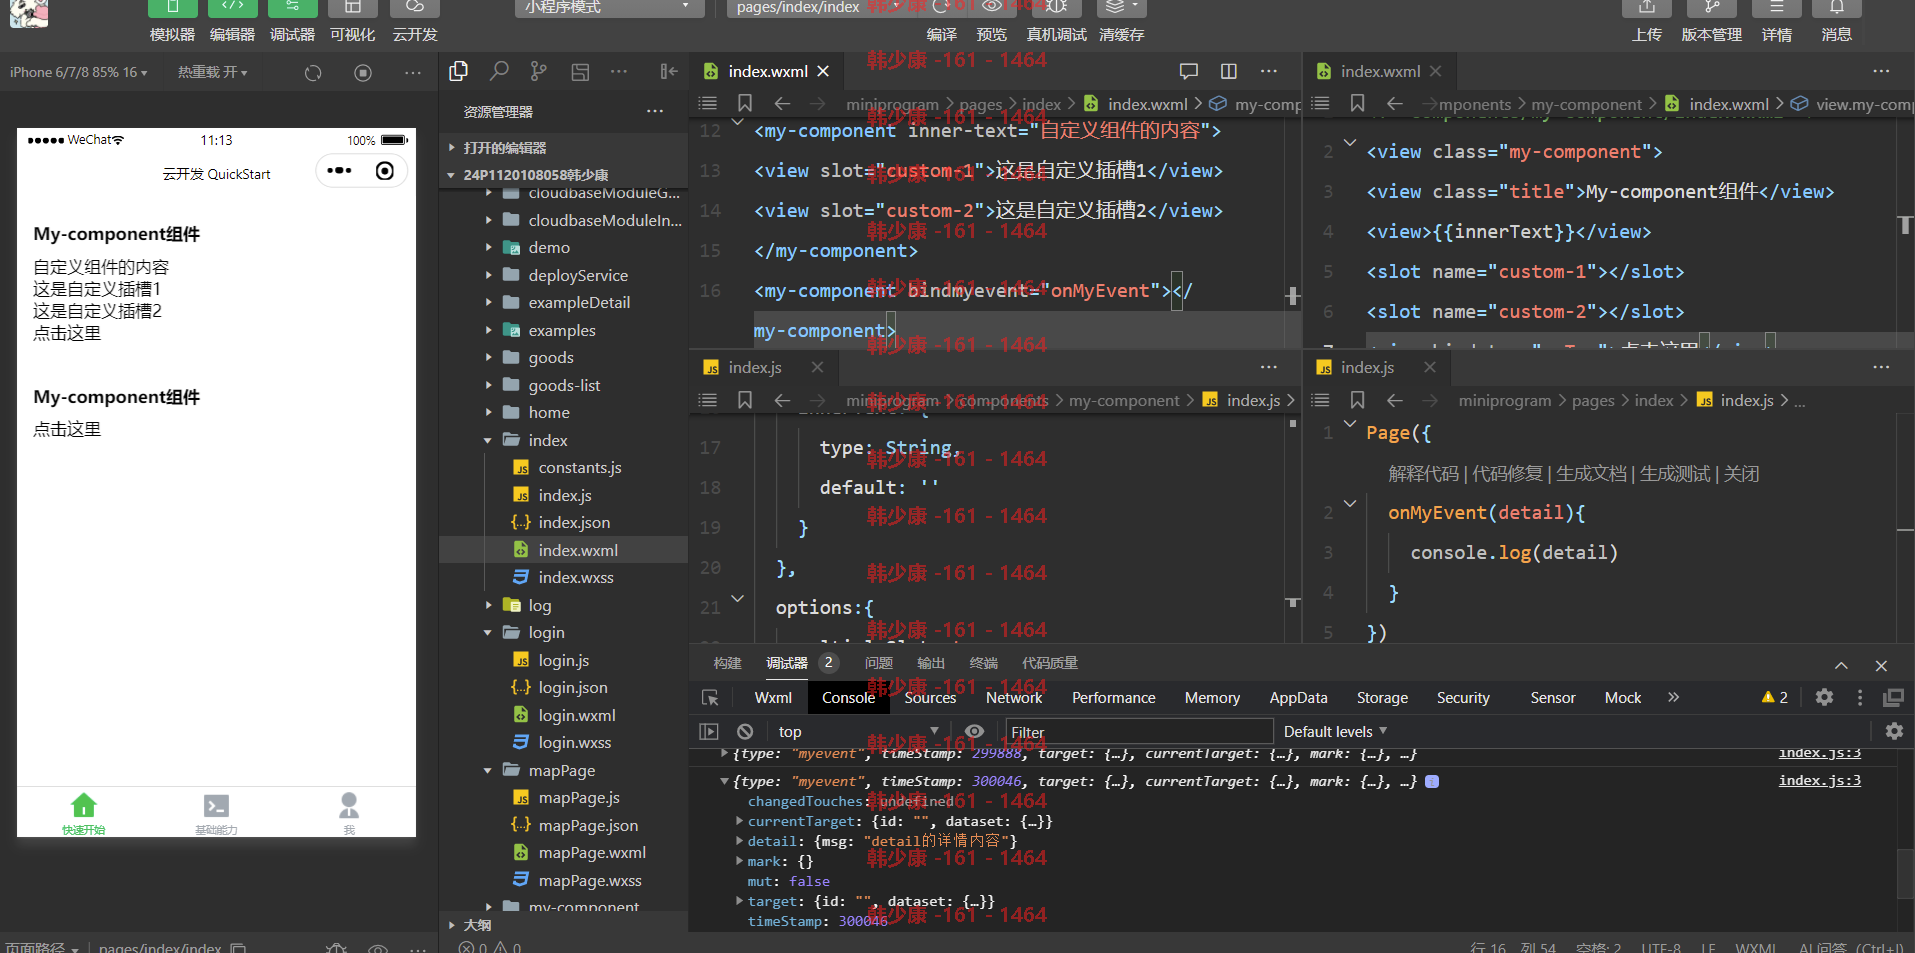This screenshot has width=1915, height=953.
Task: Open the source control branch icon
Action: coord(539,71)
